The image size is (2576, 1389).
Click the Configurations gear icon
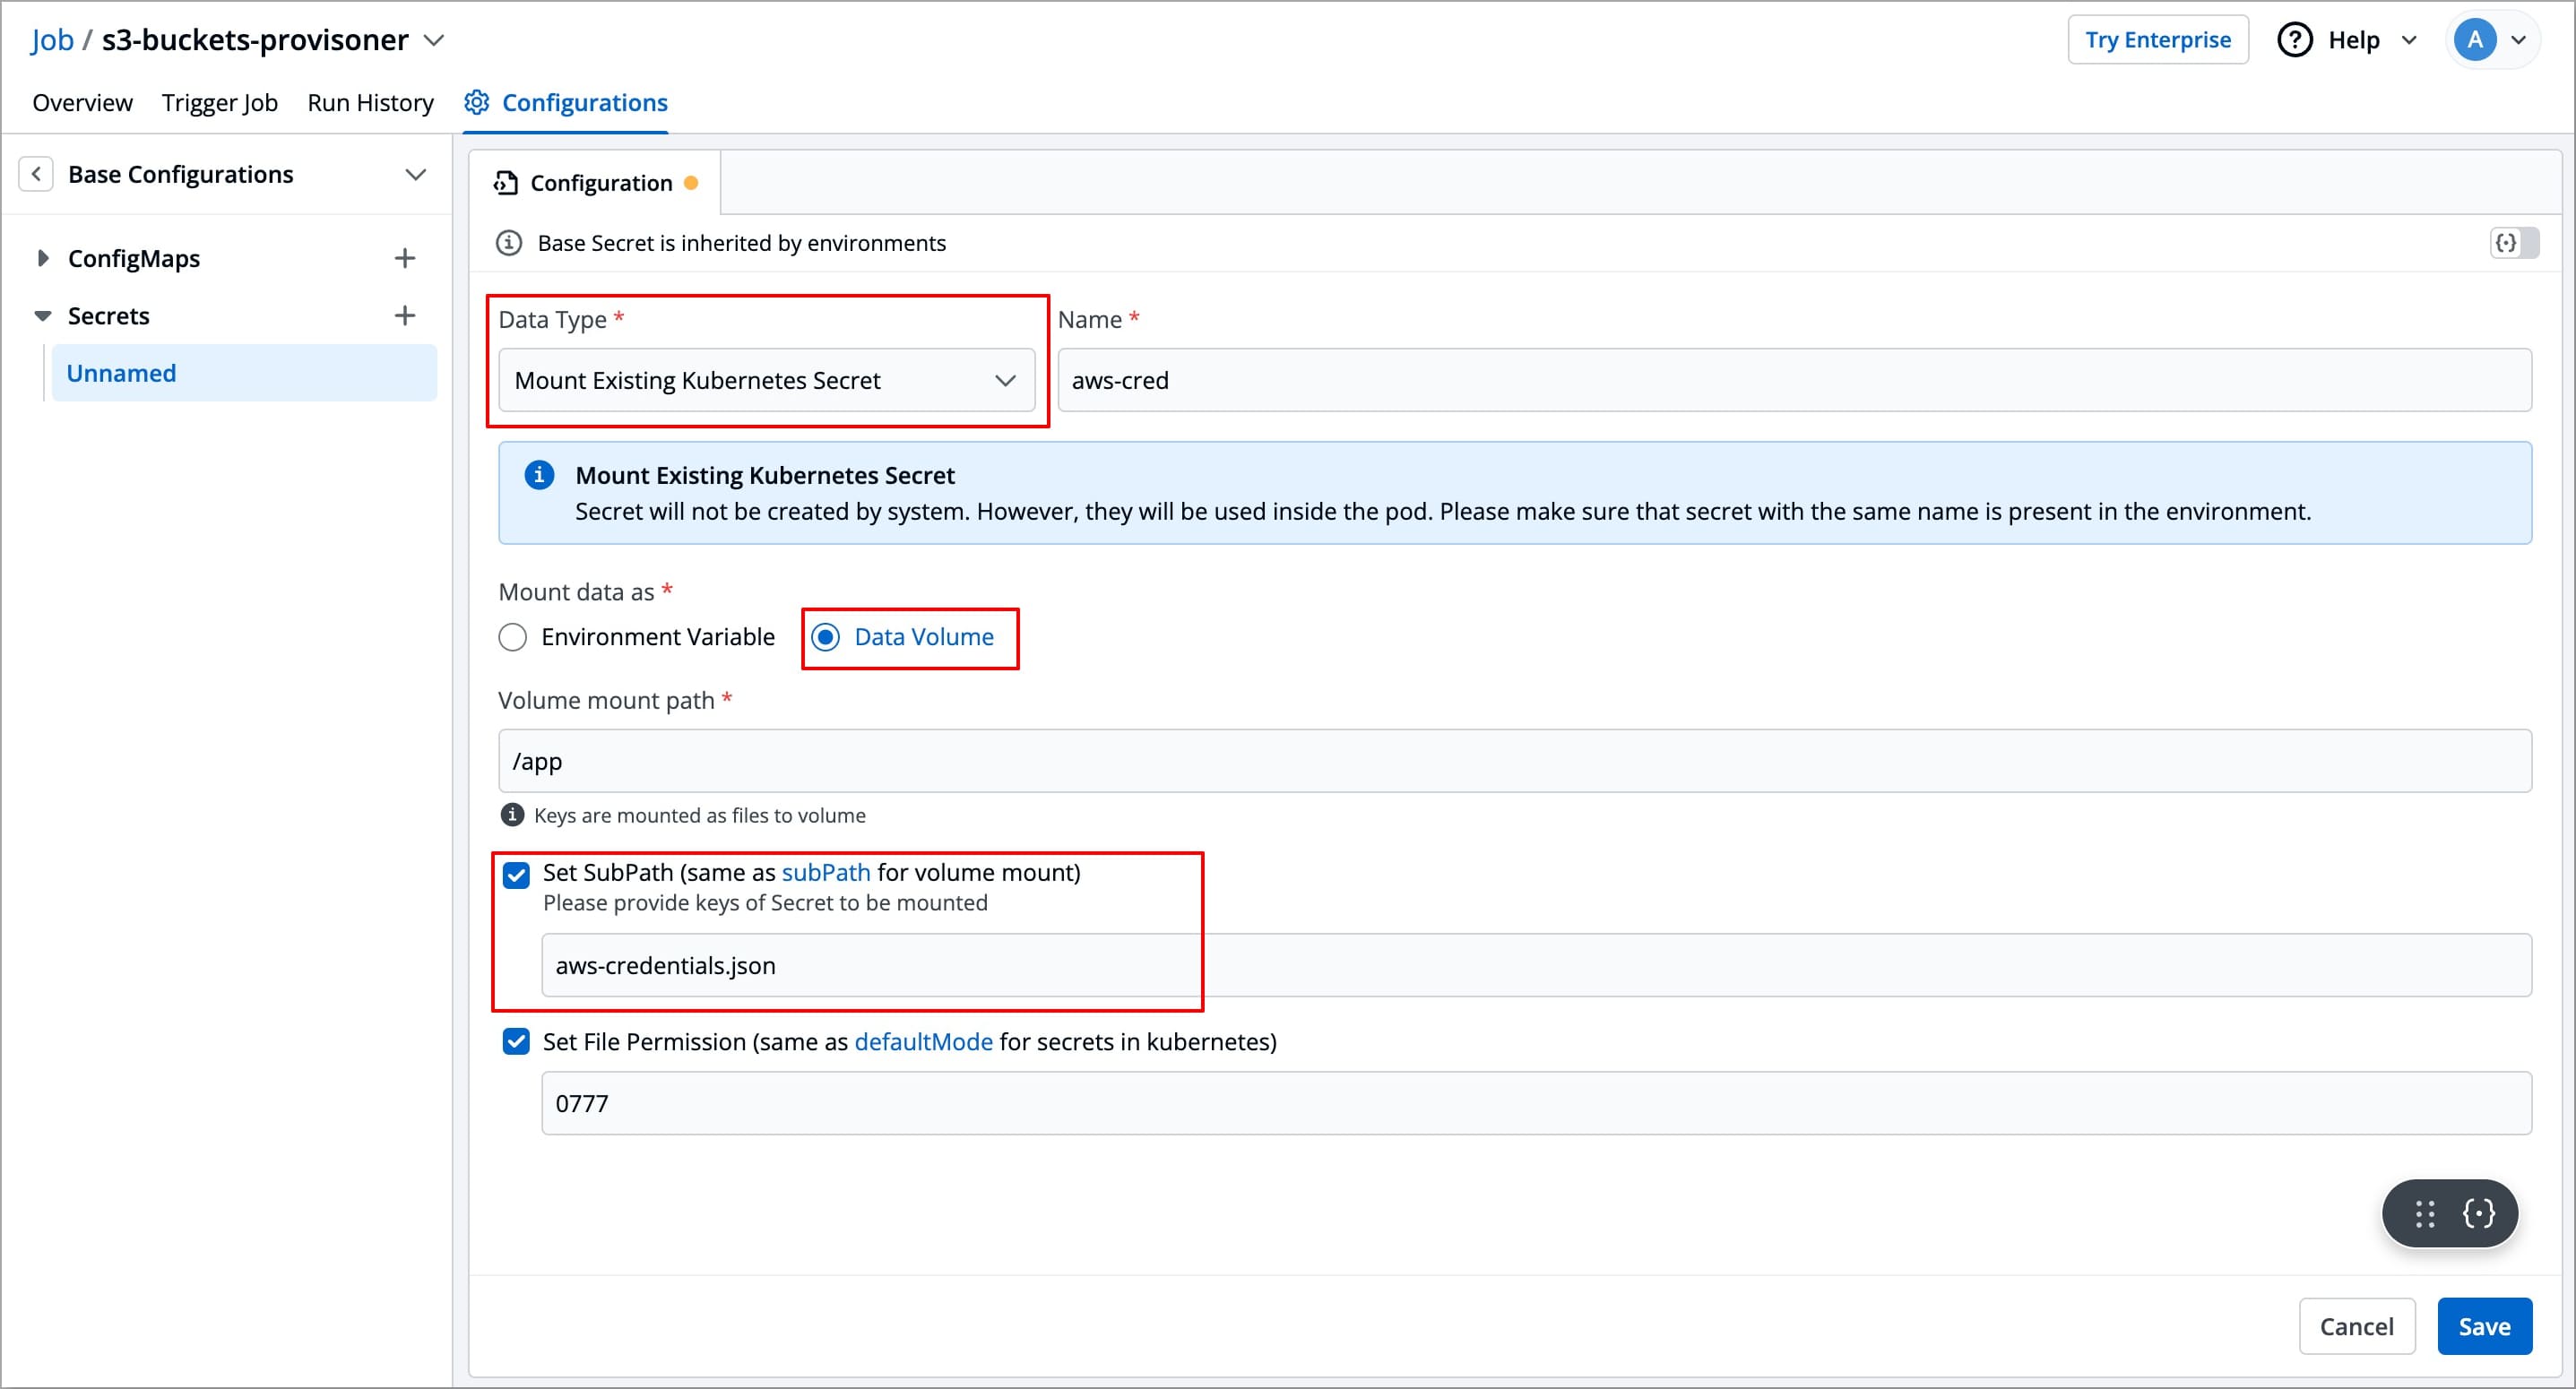click(x=476, y=102)
